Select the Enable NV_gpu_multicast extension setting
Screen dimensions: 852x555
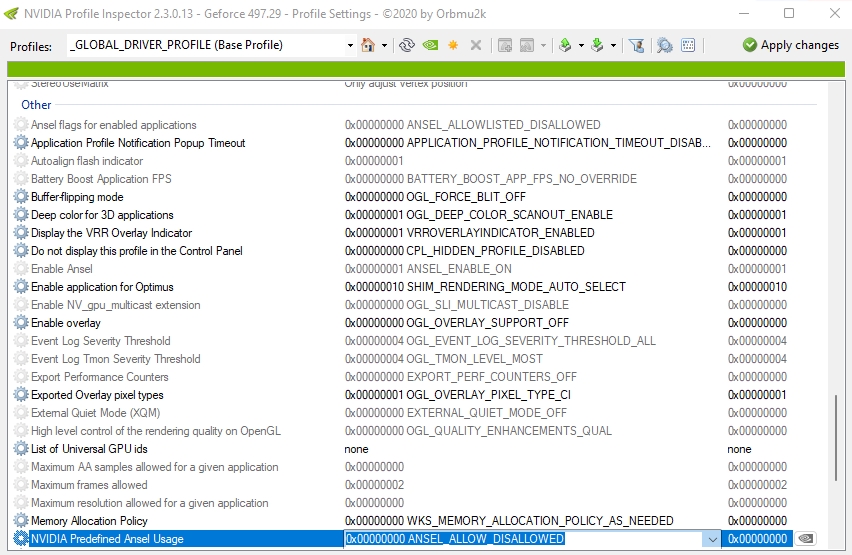pos(115,305)
